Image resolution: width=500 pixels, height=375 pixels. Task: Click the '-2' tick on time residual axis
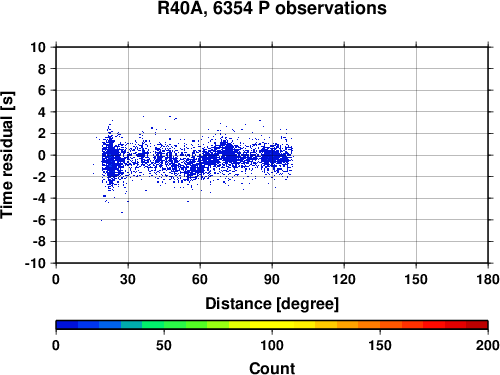pyautogui.click(x=39, y=177)
